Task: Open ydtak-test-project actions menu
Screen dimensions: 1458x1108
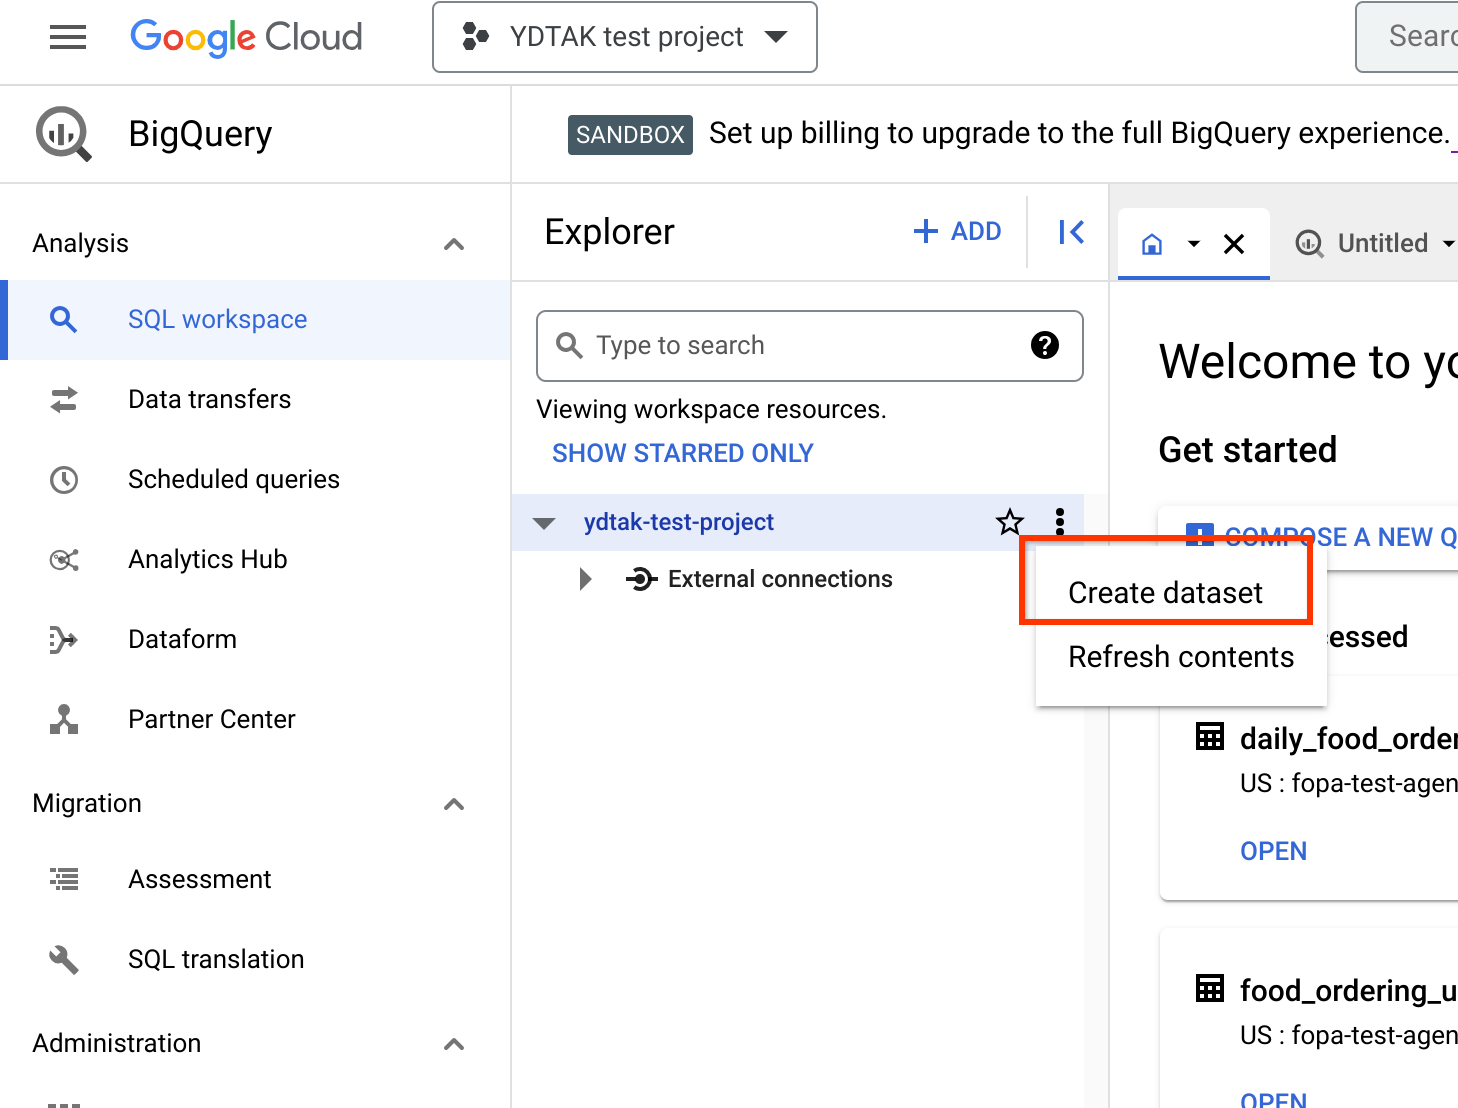Action: (1060, 522)
